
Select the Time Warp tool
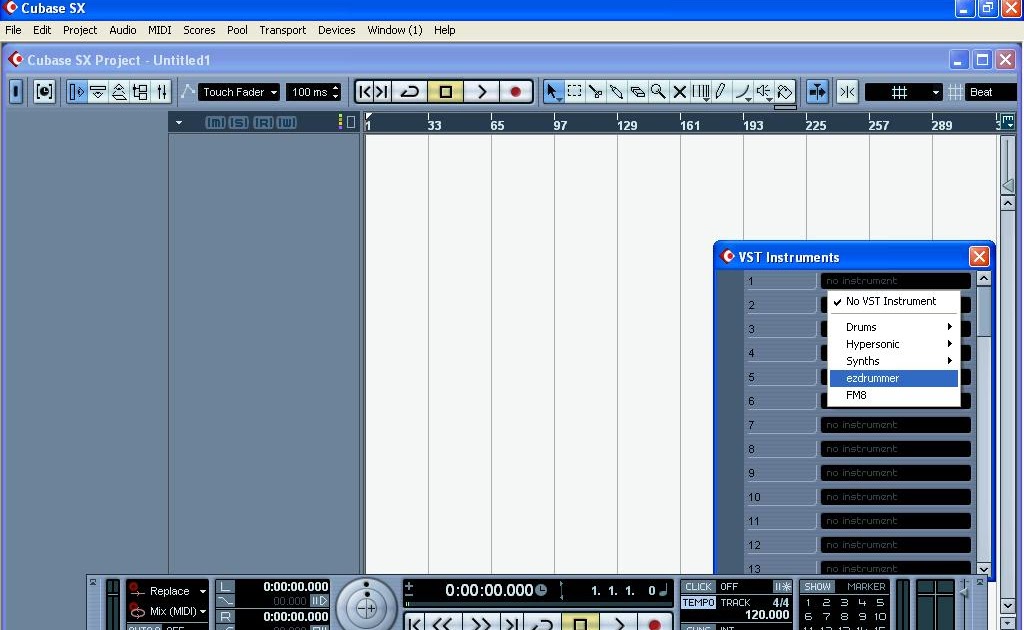click(701, 92)
